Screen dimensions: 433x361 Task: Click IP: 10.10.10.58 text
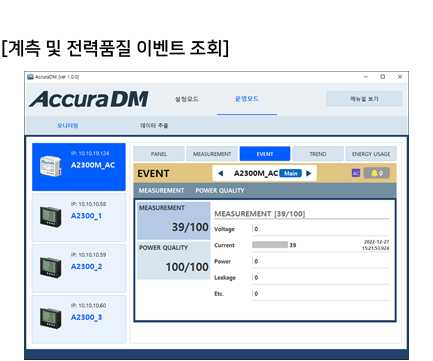click(x=88, y=204)
